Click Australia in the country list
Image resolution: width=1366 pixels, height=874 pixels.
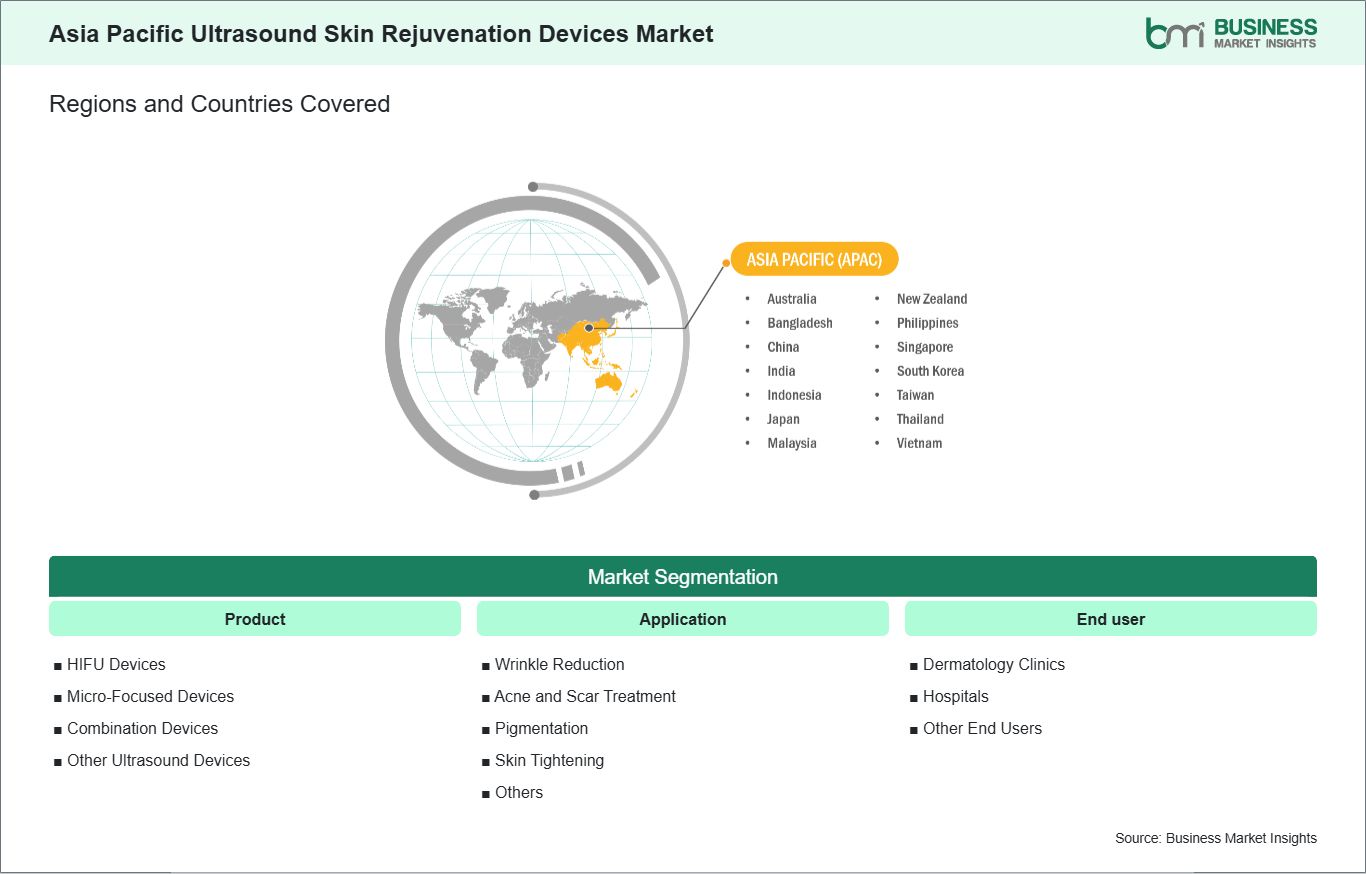pos(792,299)
